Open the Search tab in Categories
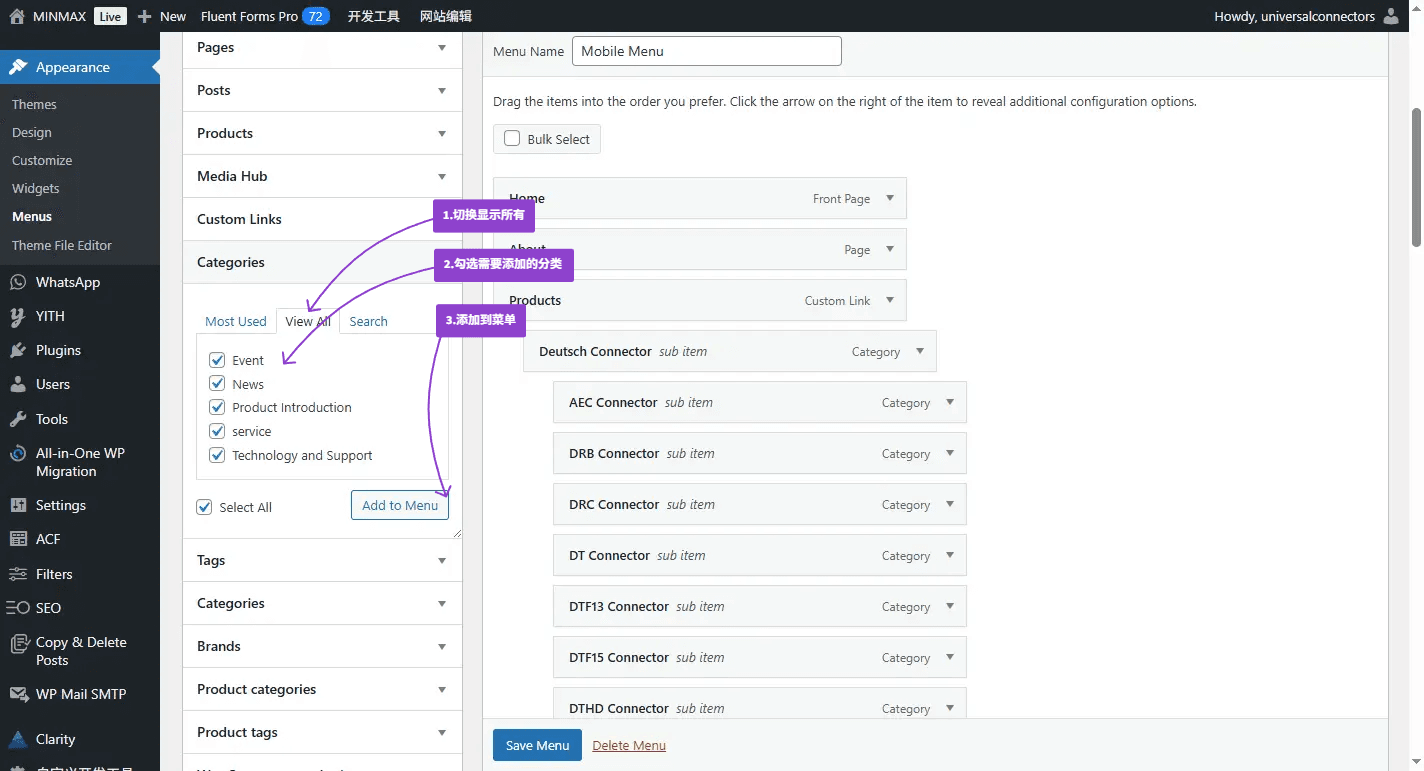This screenshot has width=1424, height=771. (368, 321)
